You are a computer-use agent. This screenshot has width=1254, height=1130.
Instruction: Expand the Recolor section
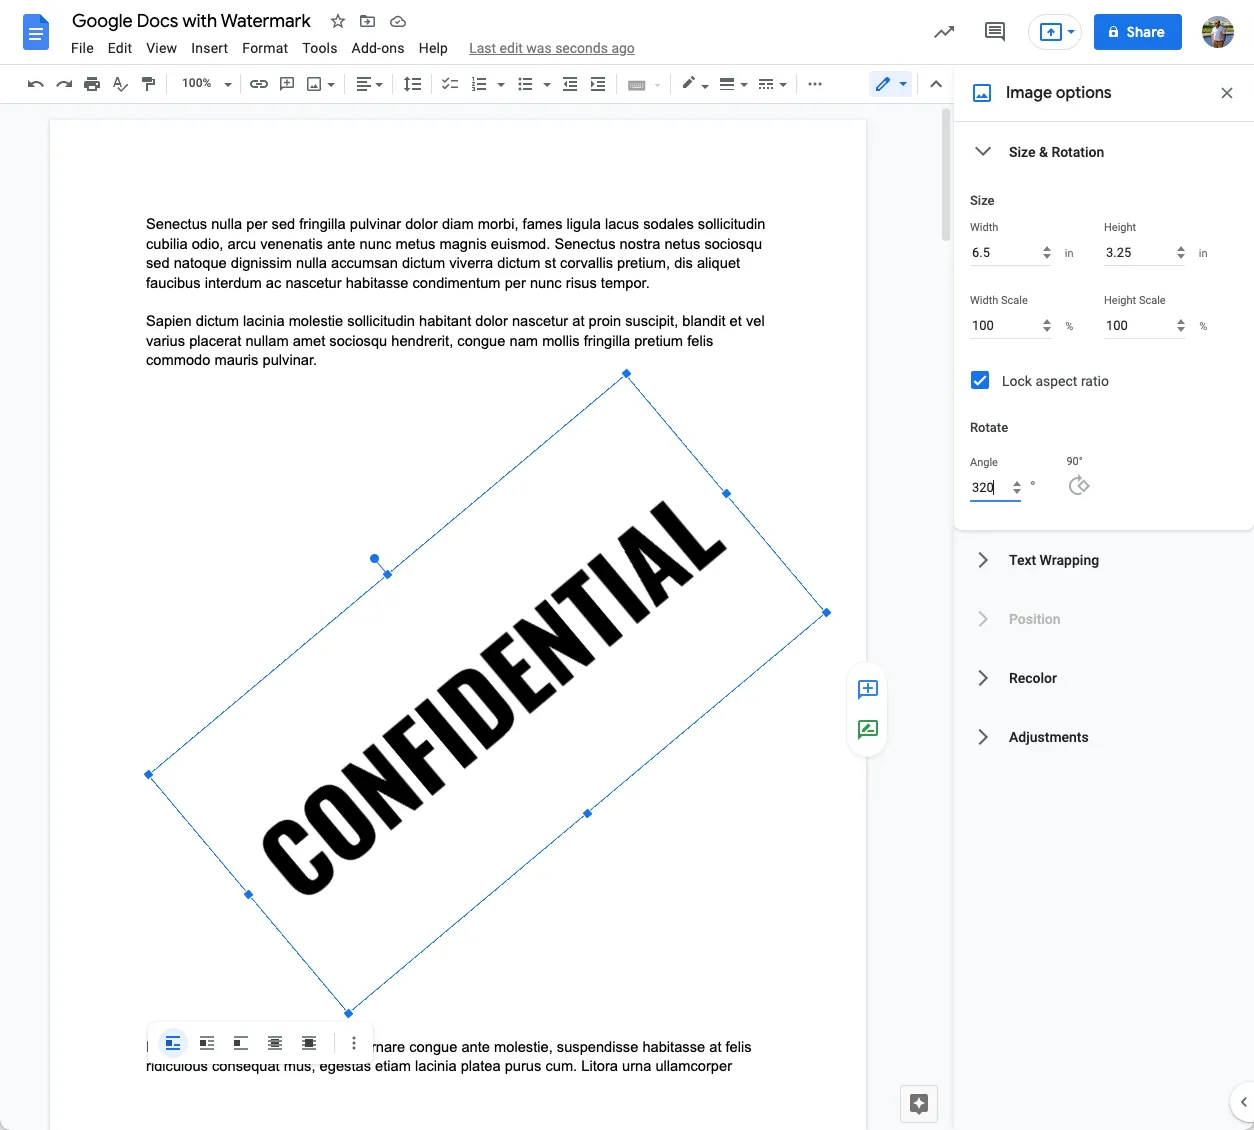click(x=1032, y=678)
